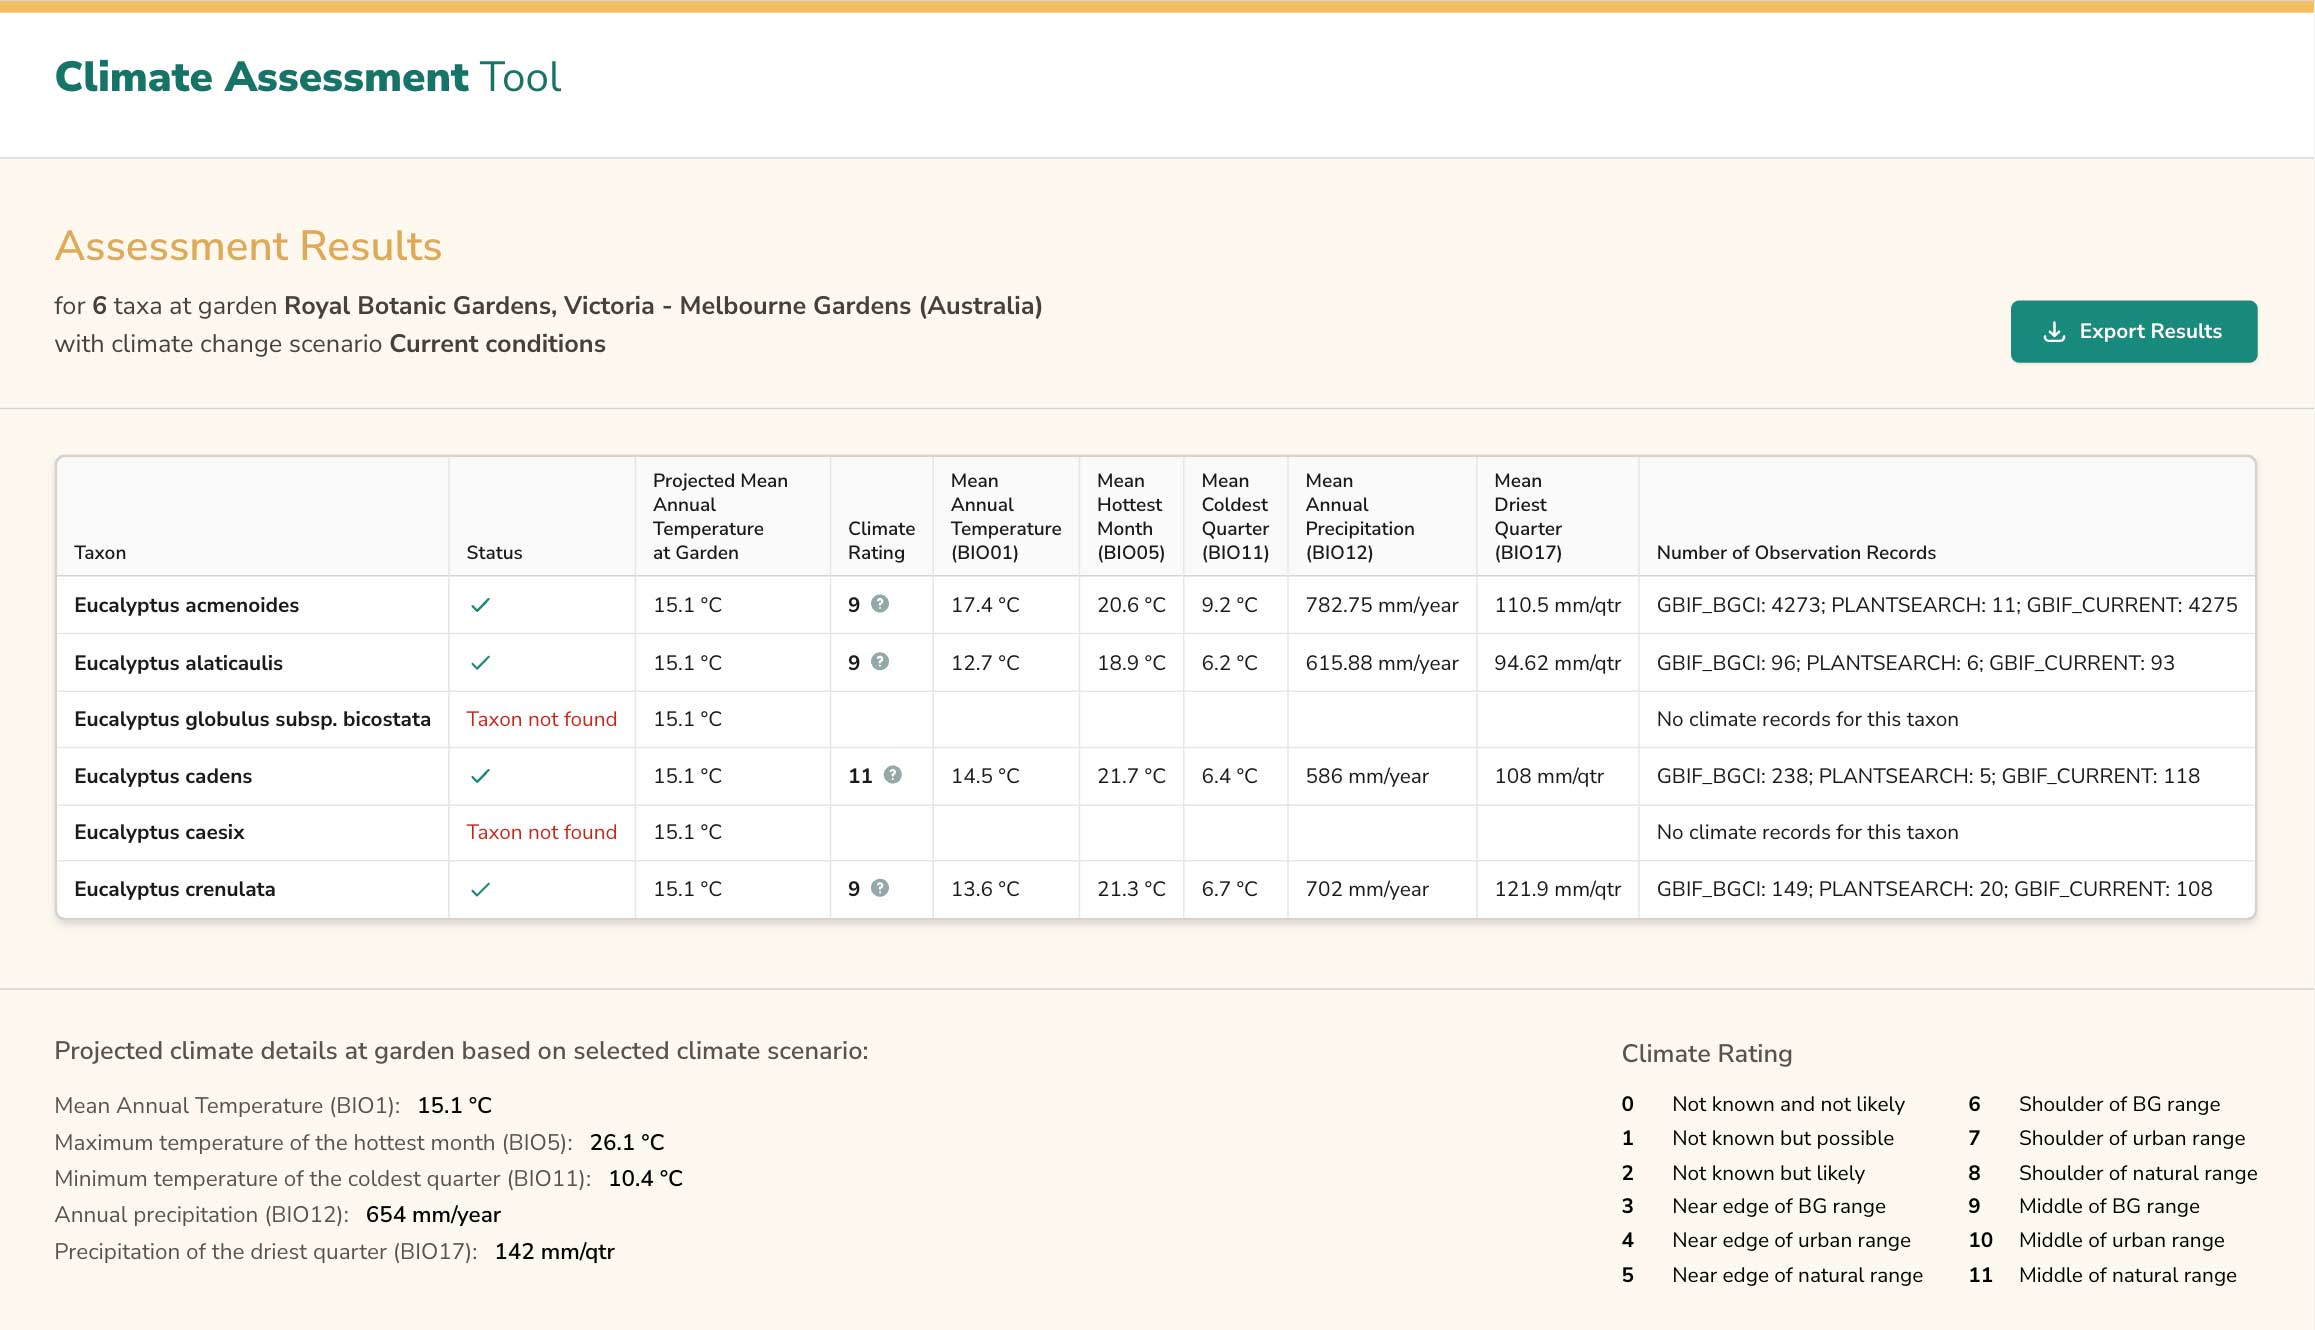The image size is (2315, 1330).
Task: Select the Eucalyptus globulus subsp. bicostata row
Action: (x=252, y=718)
